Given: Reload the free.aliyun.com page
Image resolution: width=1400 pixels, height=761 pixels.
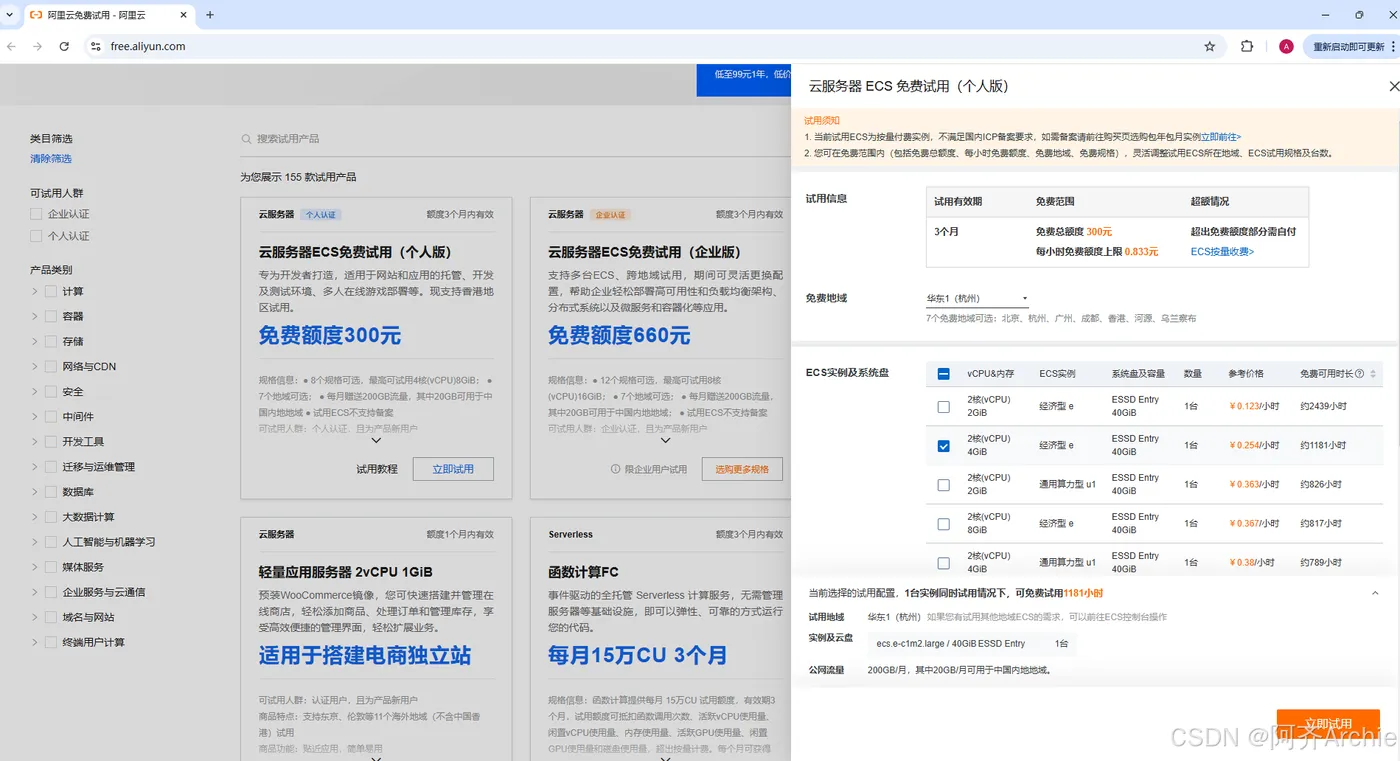Looking at the screenshot, I should coord(64,46).
